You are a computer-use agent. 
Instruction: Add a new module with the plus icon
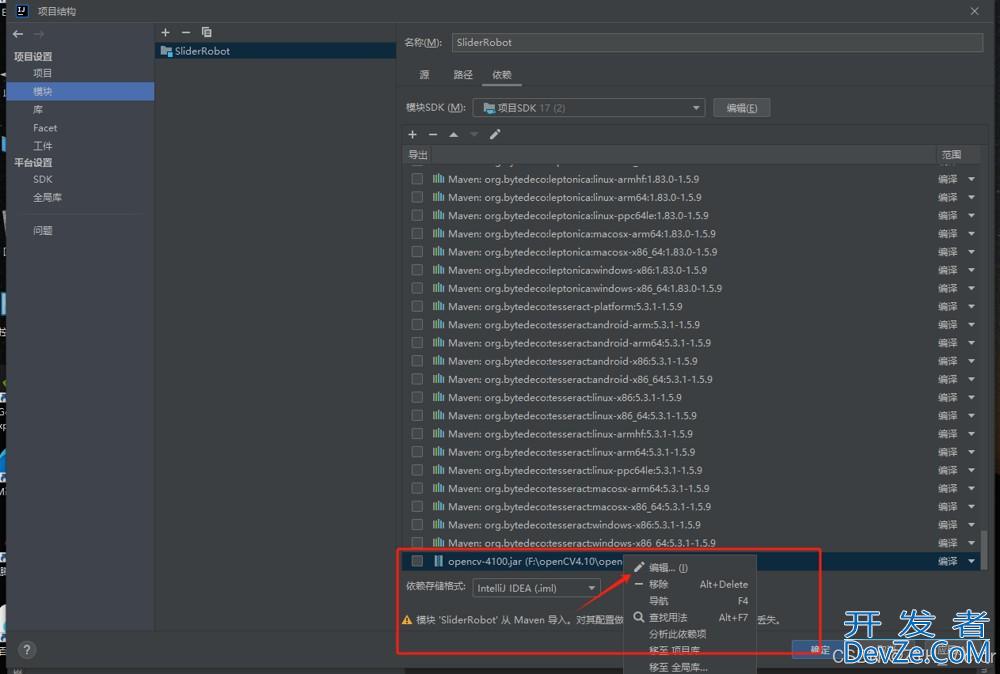coord(165,32)
